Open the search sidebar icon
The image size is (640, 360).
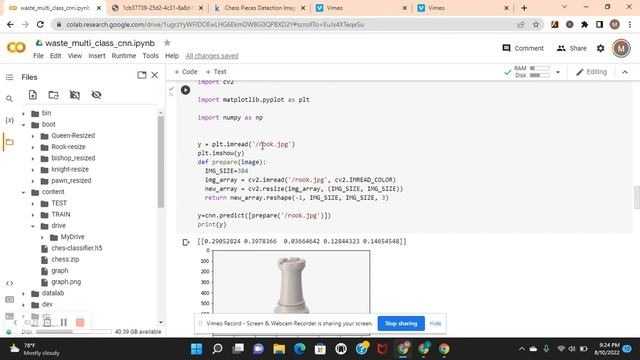click(x=9, y=99)
